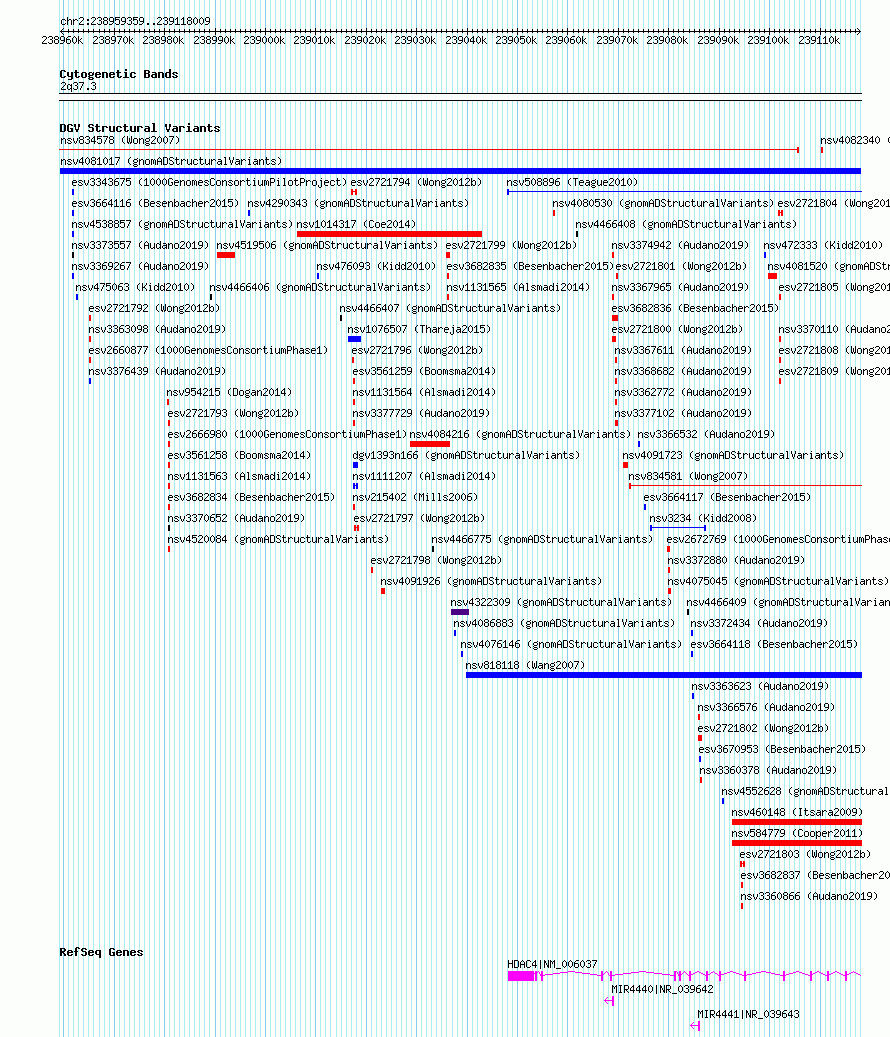
Task: Open dgv1393n166 gnomAD variant label
Action: click(x=466, y=456)
